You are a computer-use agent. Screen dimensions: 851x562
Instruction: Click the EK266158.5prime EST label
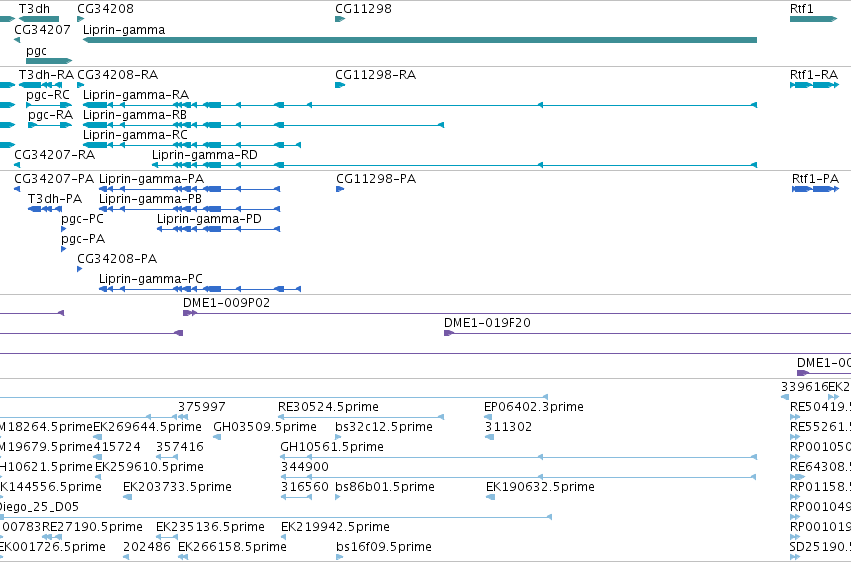click(x=232, y=547)
